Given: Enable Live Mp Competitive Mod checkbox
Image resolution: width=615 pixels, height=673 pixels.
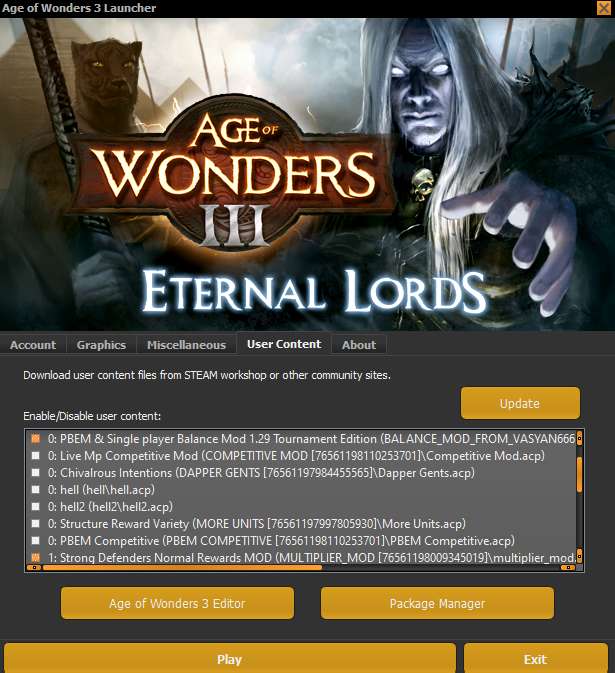Looking at the screenshot, I should point(36,455).
